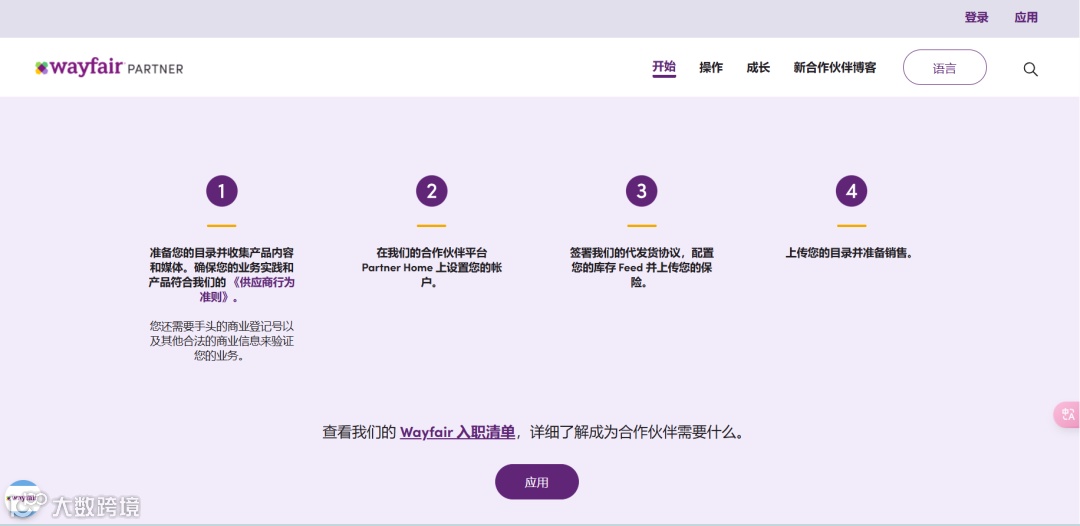
Task: Click the pink translate floating widget
Action: [x=1067, y=414]
